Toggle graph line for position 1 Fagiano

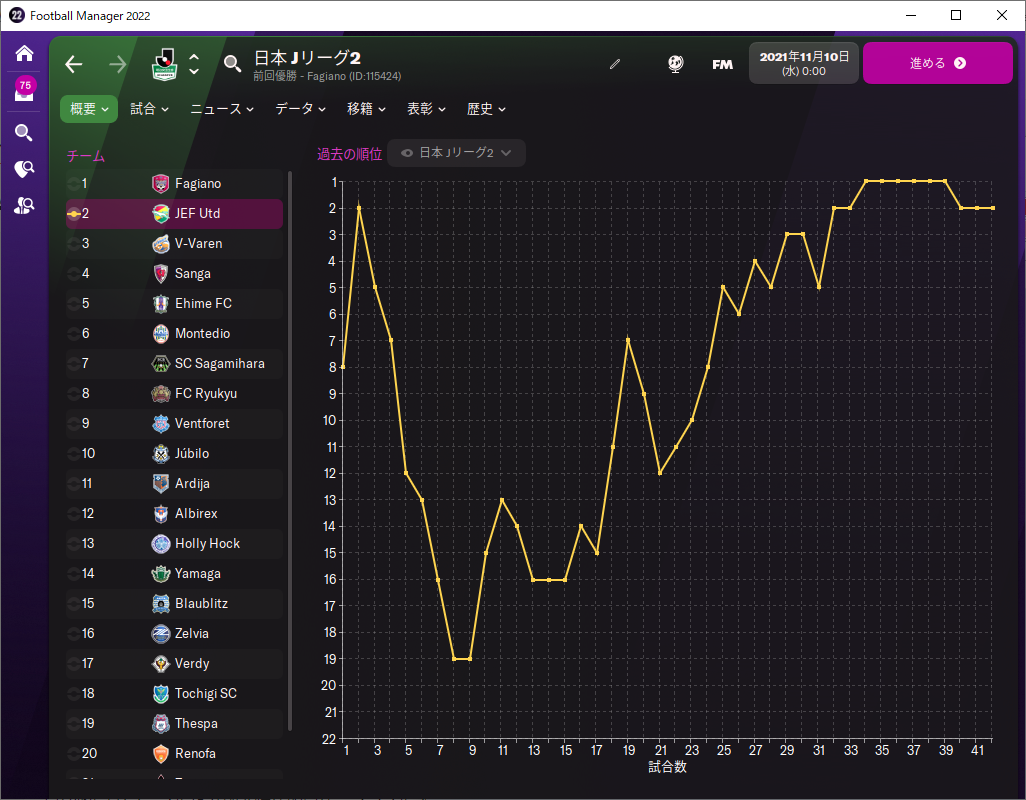point(74,184)
